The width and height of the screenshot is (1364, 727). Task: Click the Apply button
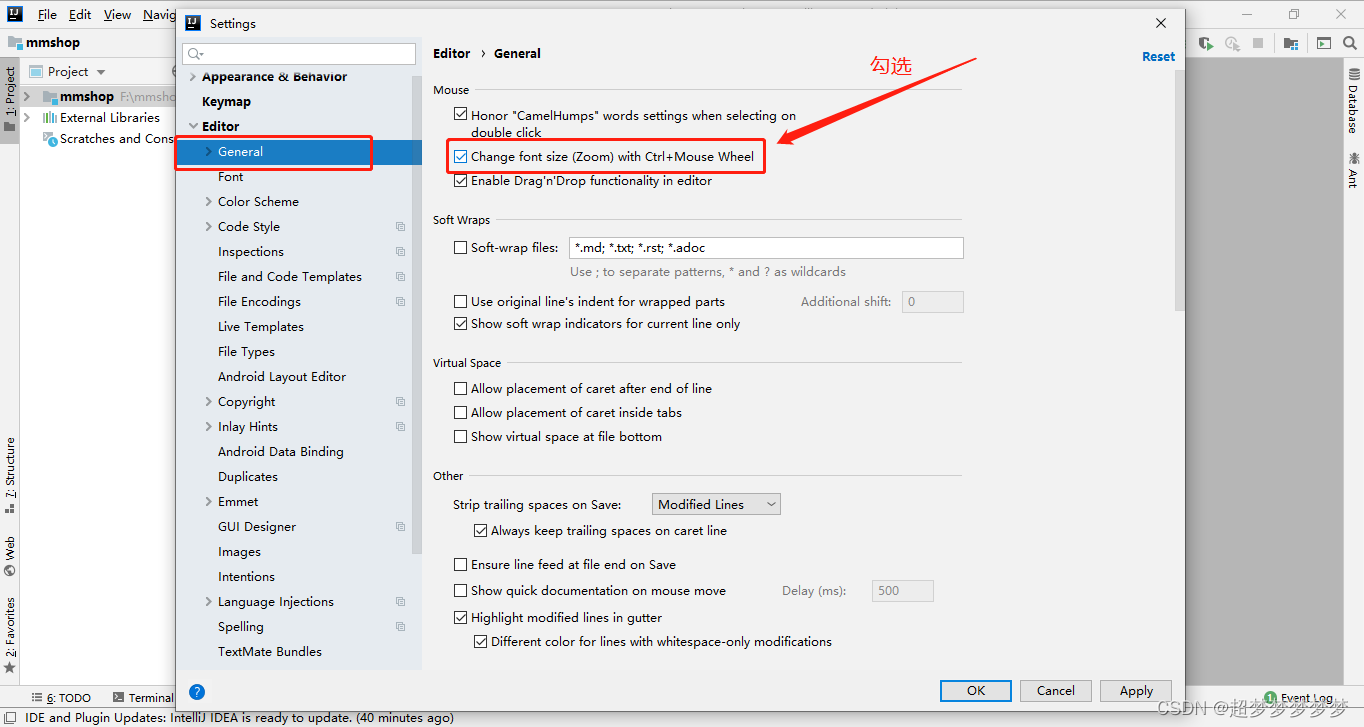coord(1136,690)
